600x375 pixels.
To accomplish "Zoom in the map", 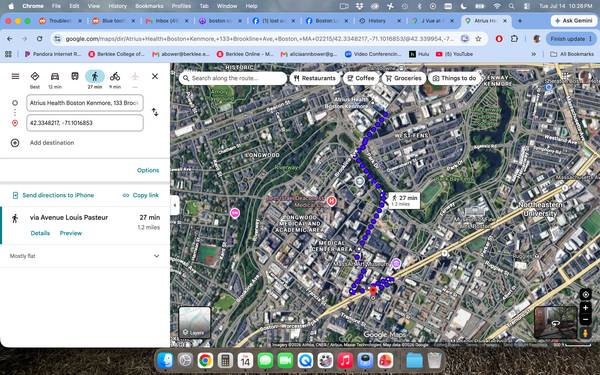I will (585, 308).
